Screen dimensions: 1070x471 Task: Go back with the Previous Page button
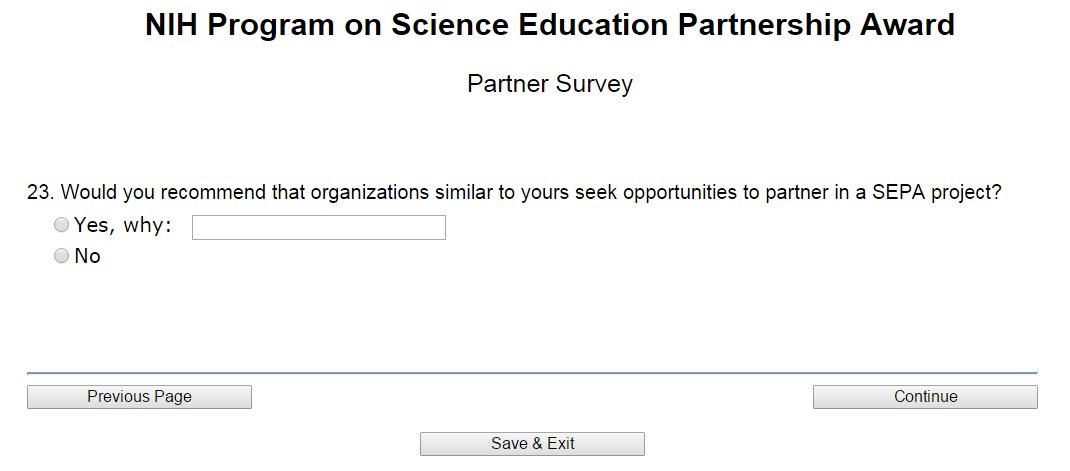139,397
